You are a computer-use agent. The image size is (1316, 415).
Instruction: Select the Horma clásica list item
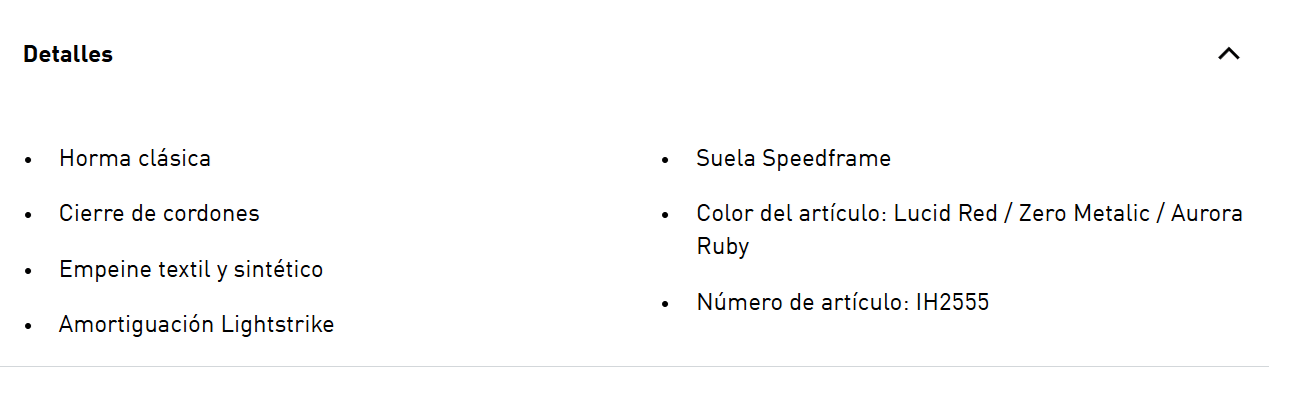[135, 158]
